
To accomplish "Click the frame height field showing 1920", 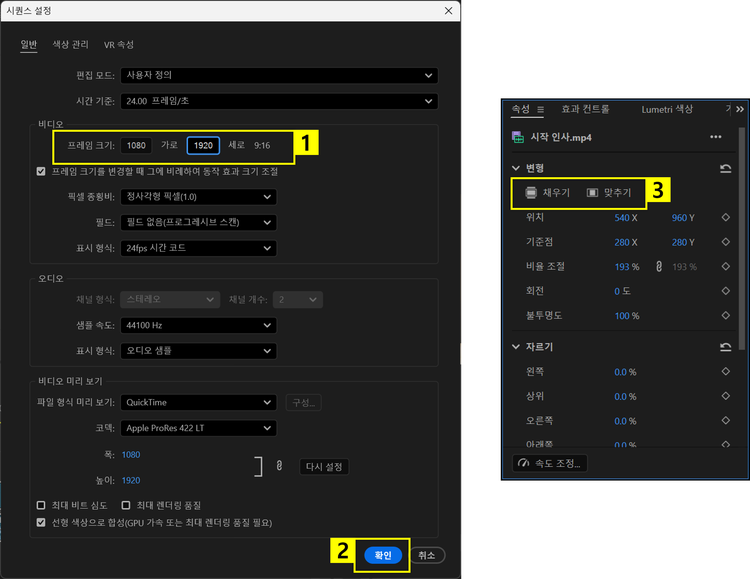I will pos(203,145).
